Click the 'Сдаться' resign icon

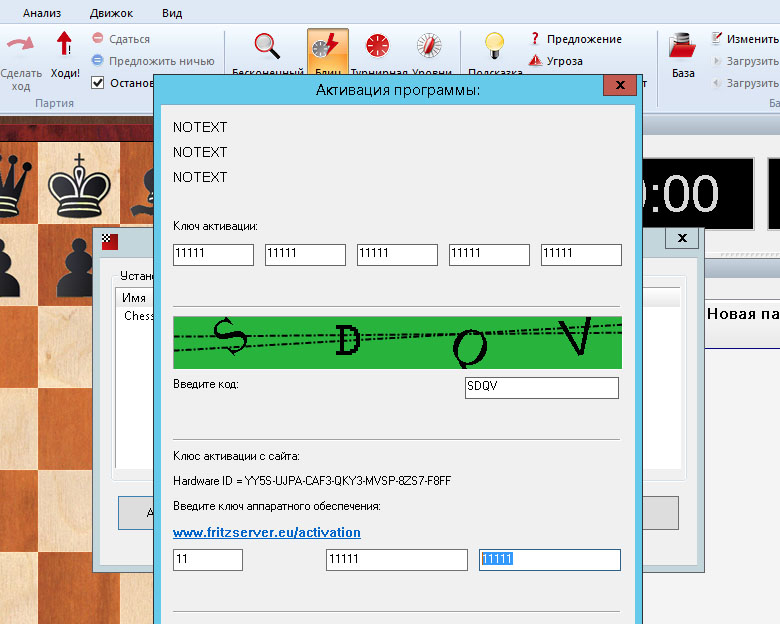point(98,38)
